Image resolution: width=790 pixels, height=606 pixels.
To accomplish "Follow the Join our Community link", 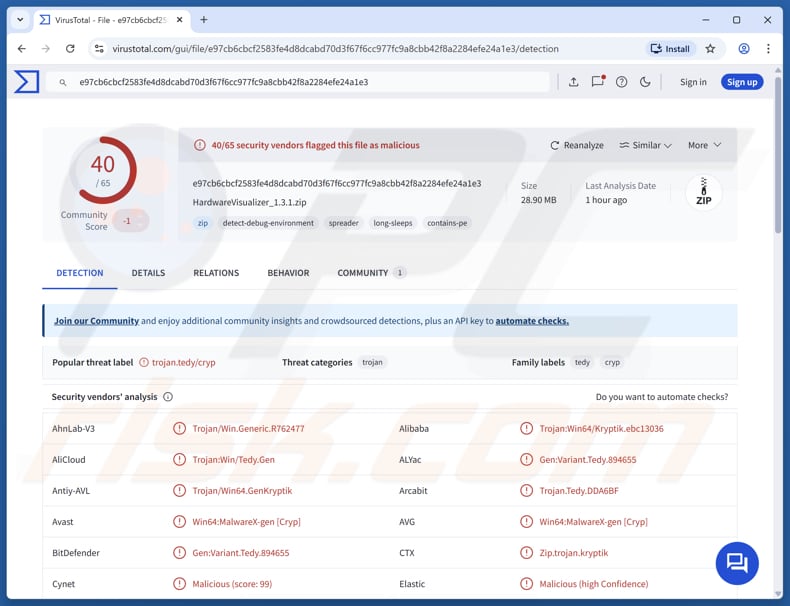I will [96, 321].
